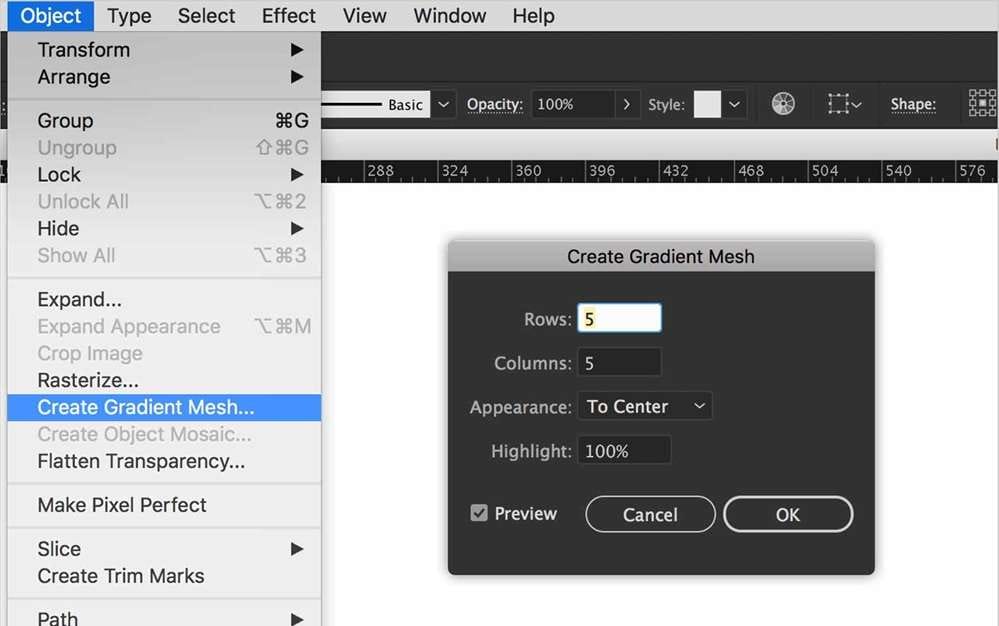Click the Transform grid icon beside Shape
Image resolution: width=999 pixels, height=626 pixels.
(x=982, y=103)
